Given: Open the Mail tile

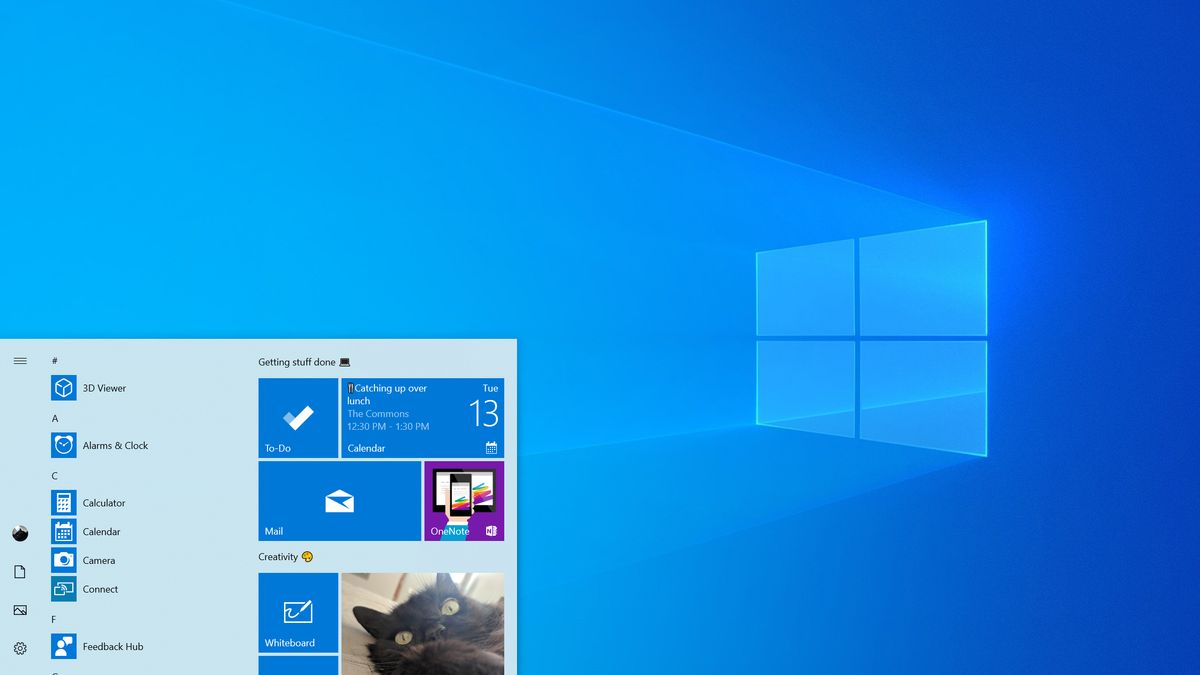Looking at the screenshot, I should tap(340, 501).
